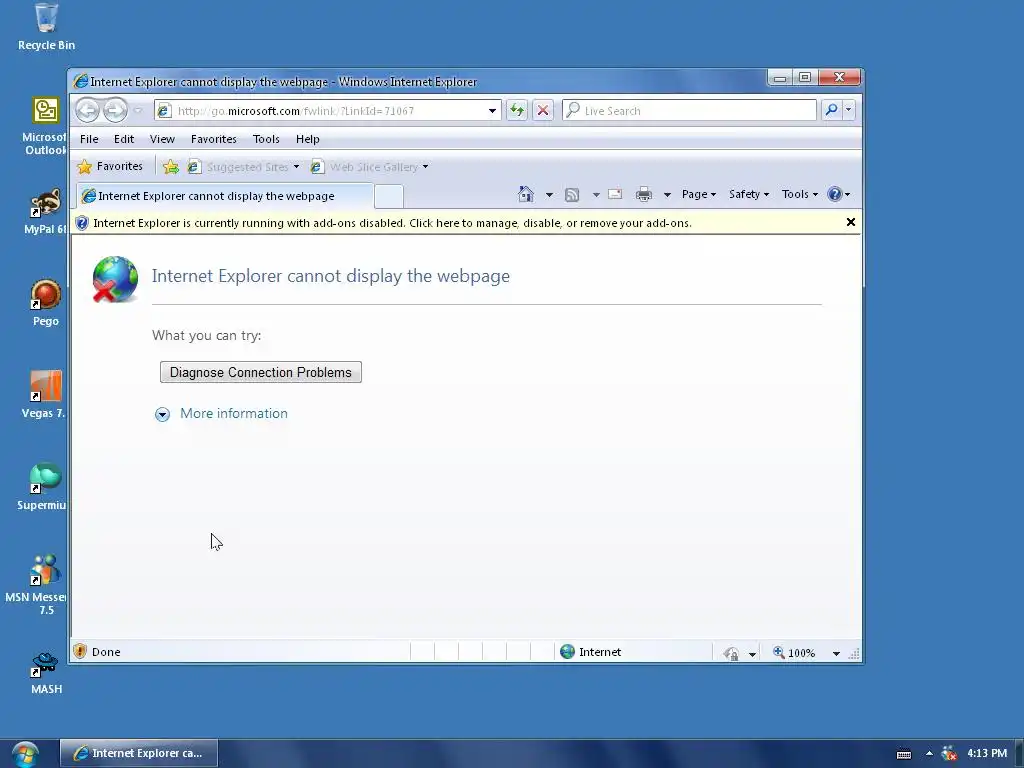Open the recent pages dropdown beside Forward
This screenshot has width=1024, height=768.
click(x=138, y=110)
